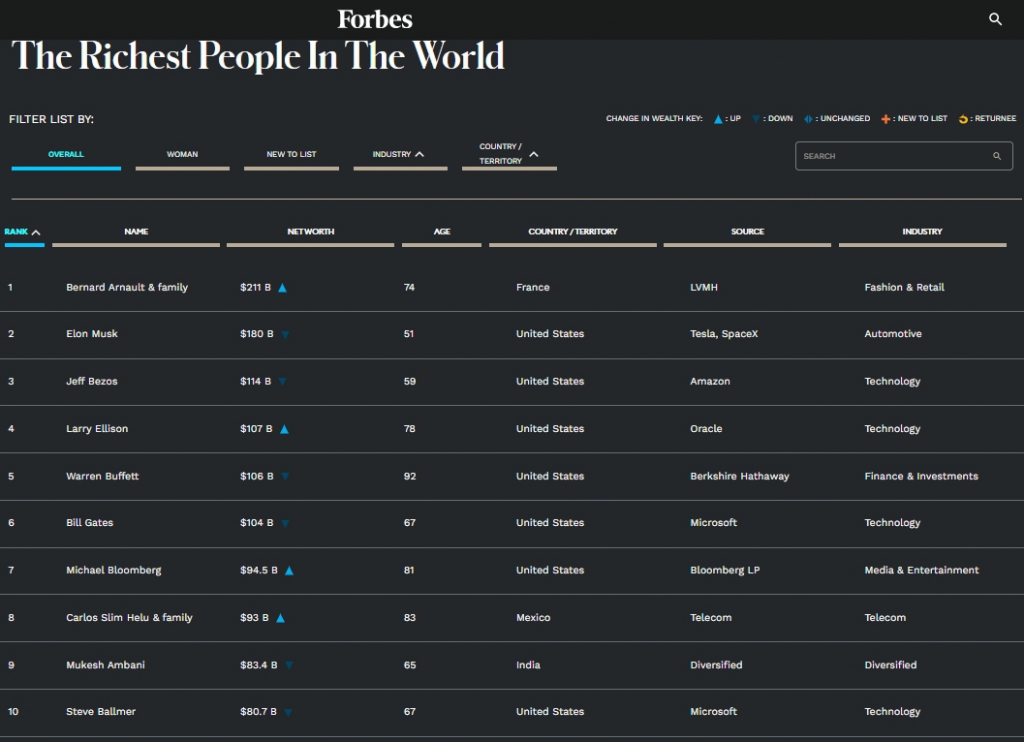Select Warren Buffett name

pyautogui.click(x=103, y=476)
